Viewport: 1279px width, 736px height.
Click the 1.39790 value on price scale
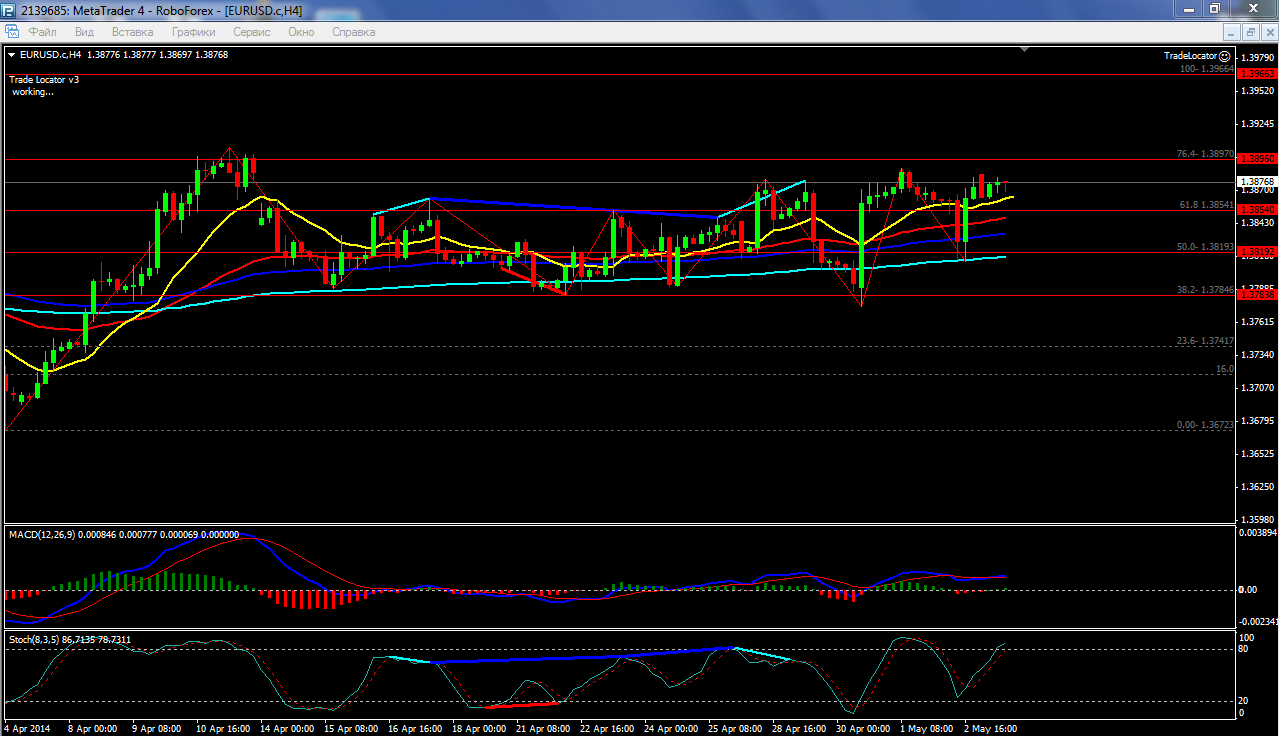coord(1259,57)
